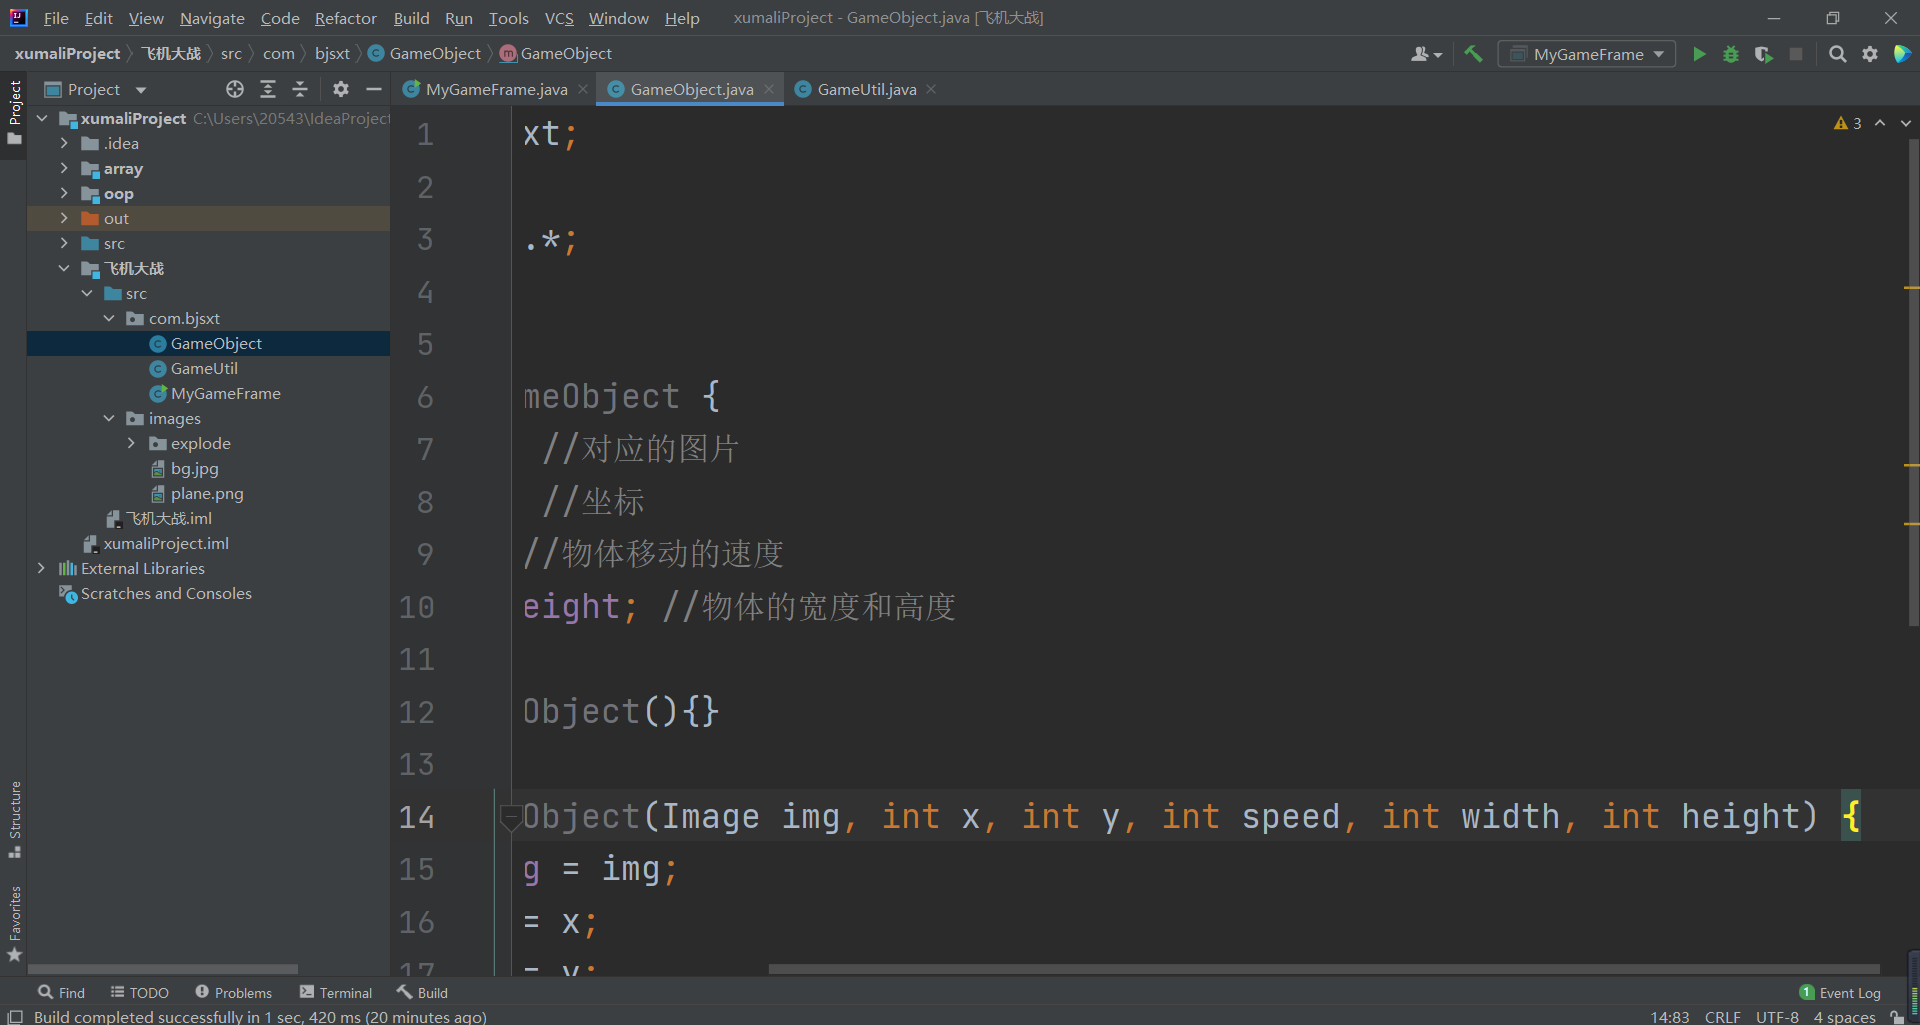Screen dimensions: 1920x1025
Task: Open the VCS menu
Action: tap(559, 18)
